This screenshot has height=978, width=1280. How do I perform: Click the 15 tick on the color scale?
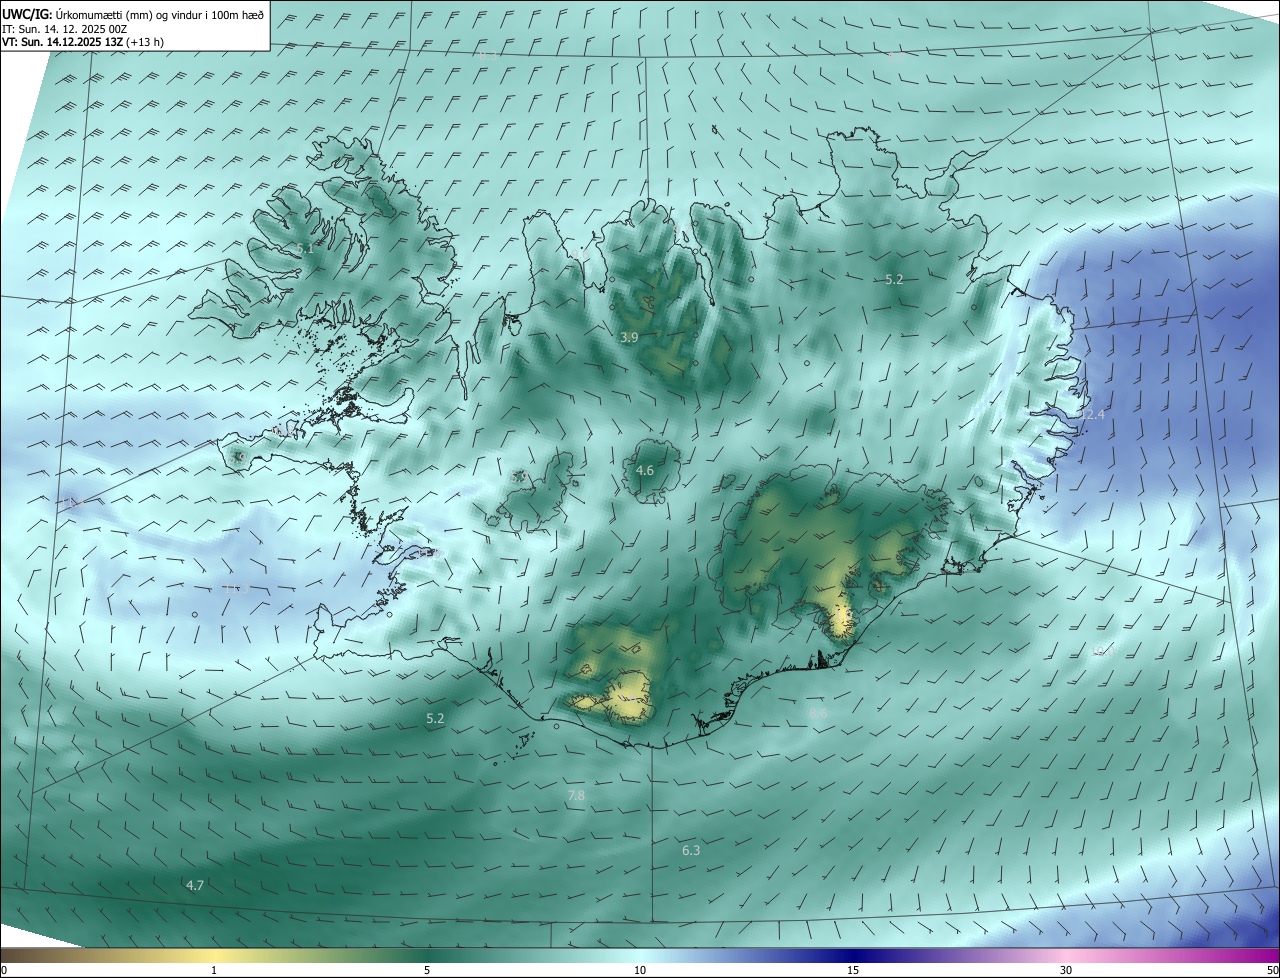click(x=853, y=970)
